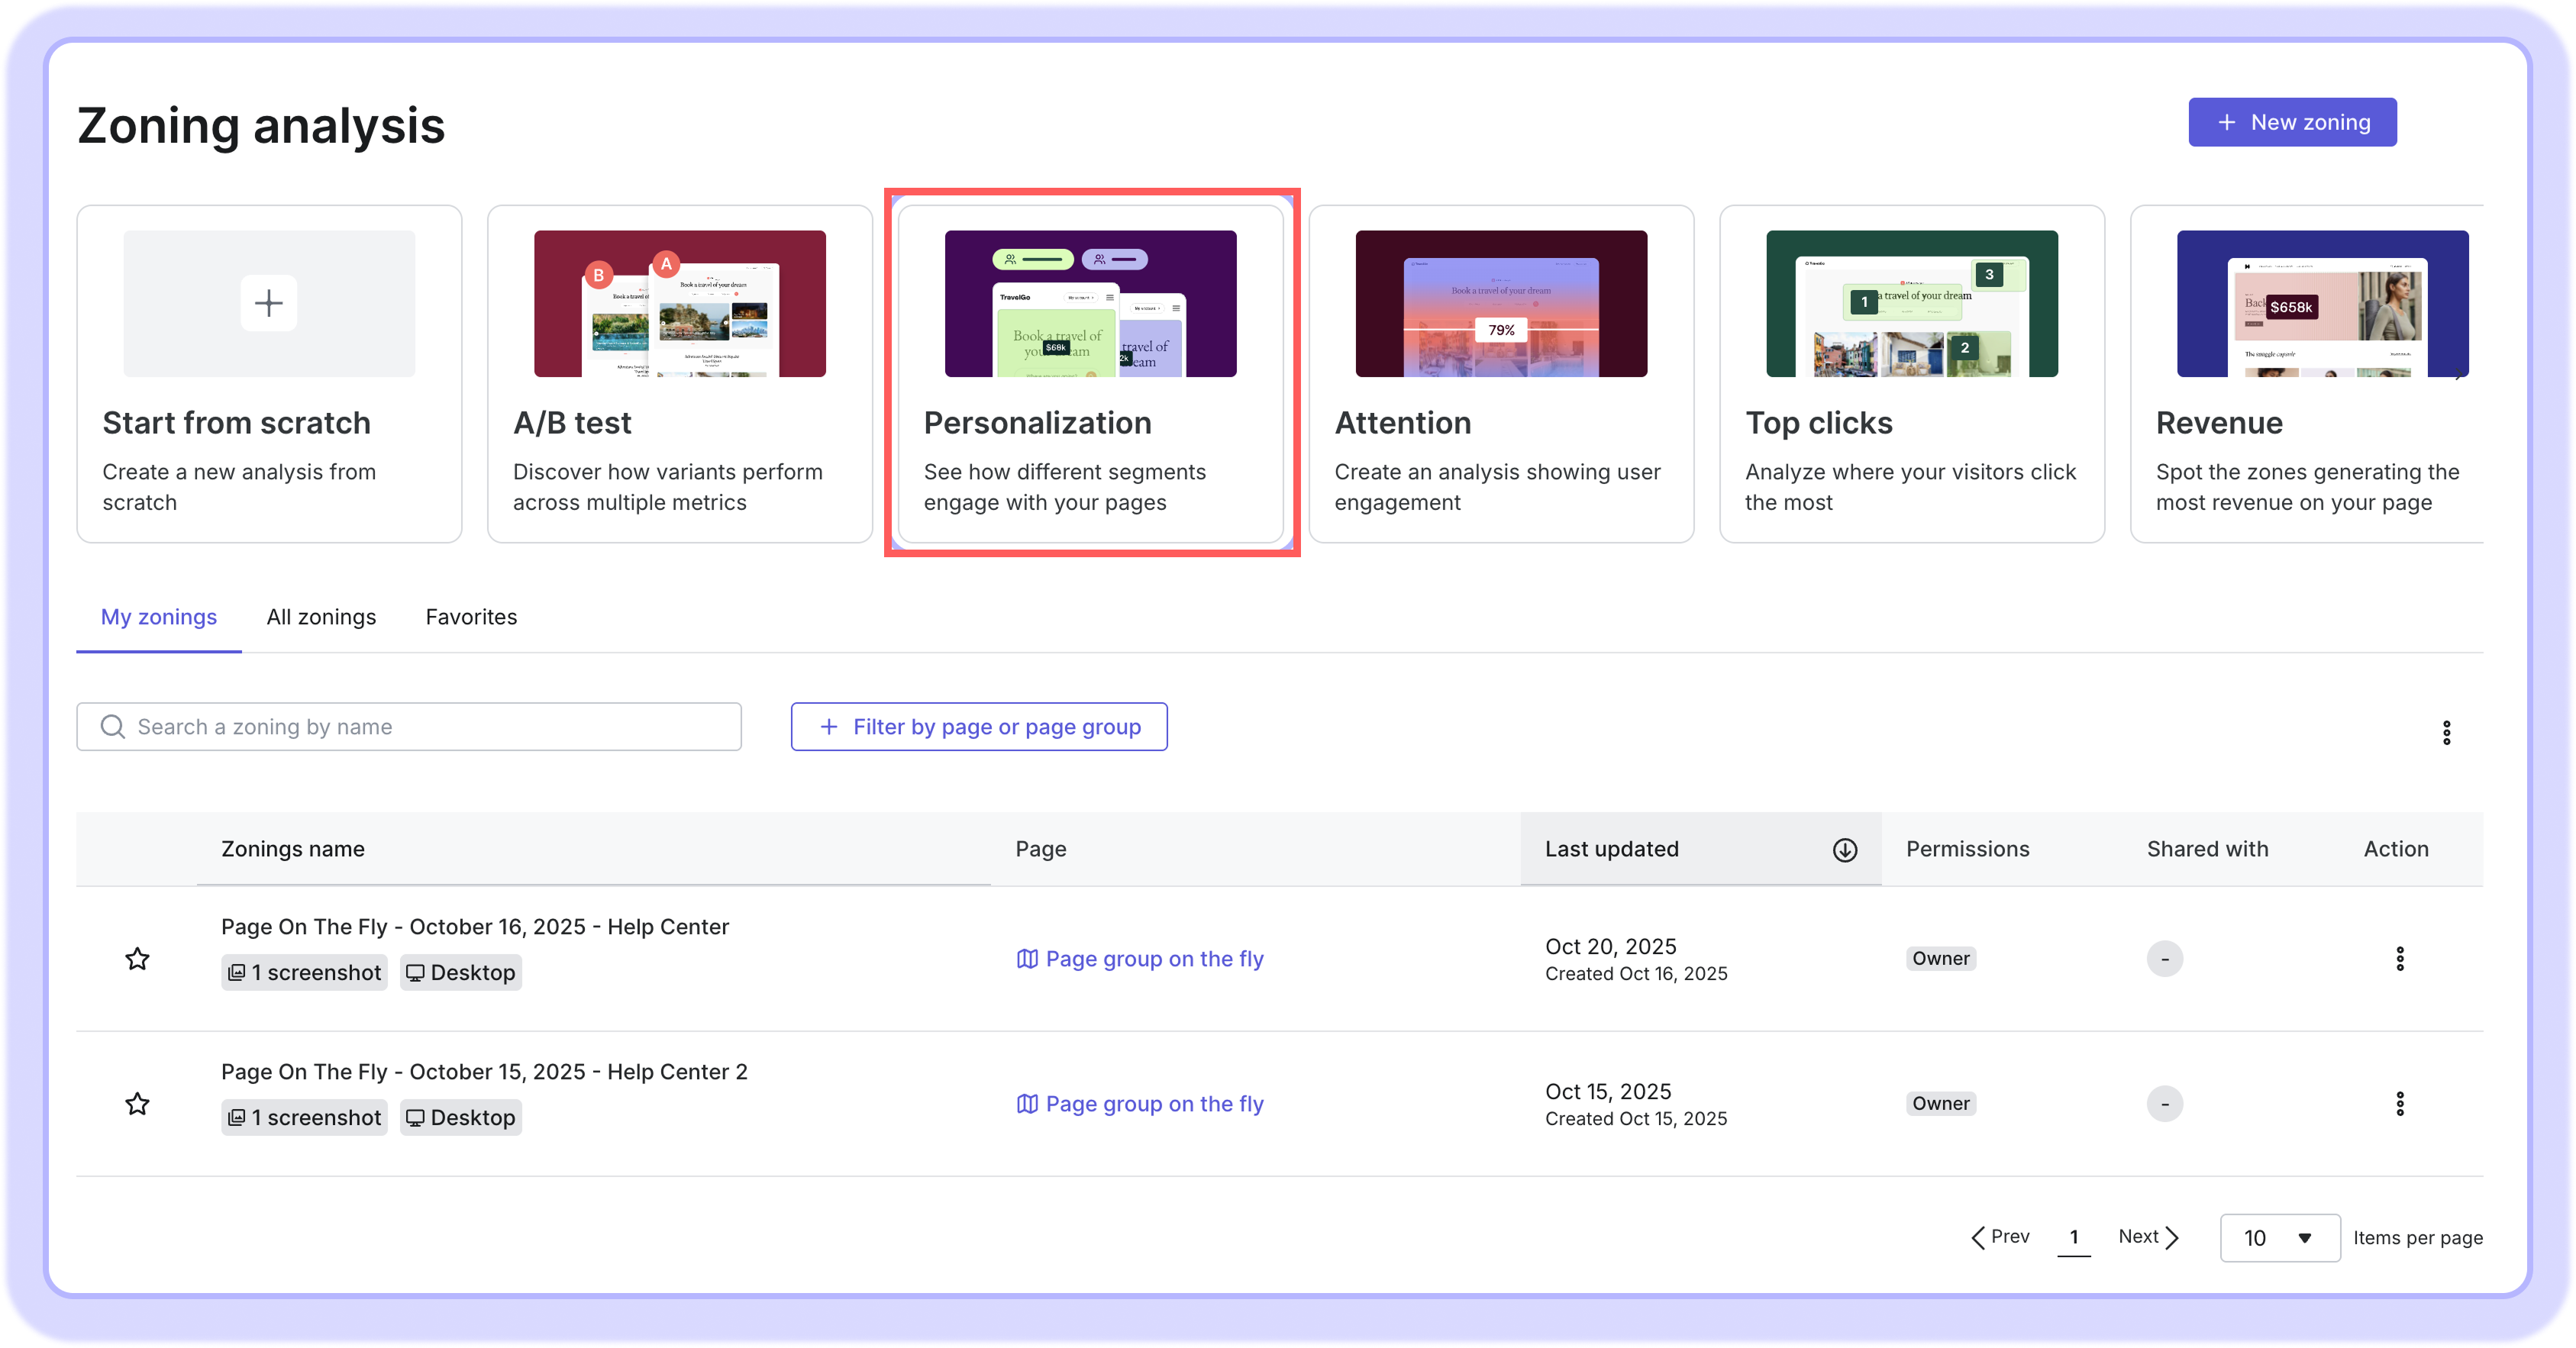Viewport: 2576px width, 1348px height.
Task: Open Page group on the fly link for October 15 row
Action: click(x=1140, y=1104)
